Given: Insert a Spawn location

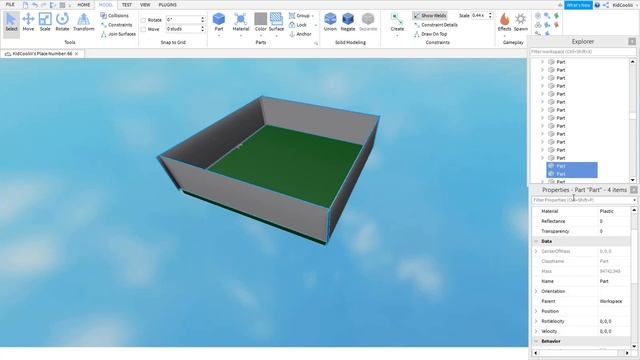Looking at the screenshot, I should click(521, 22).
